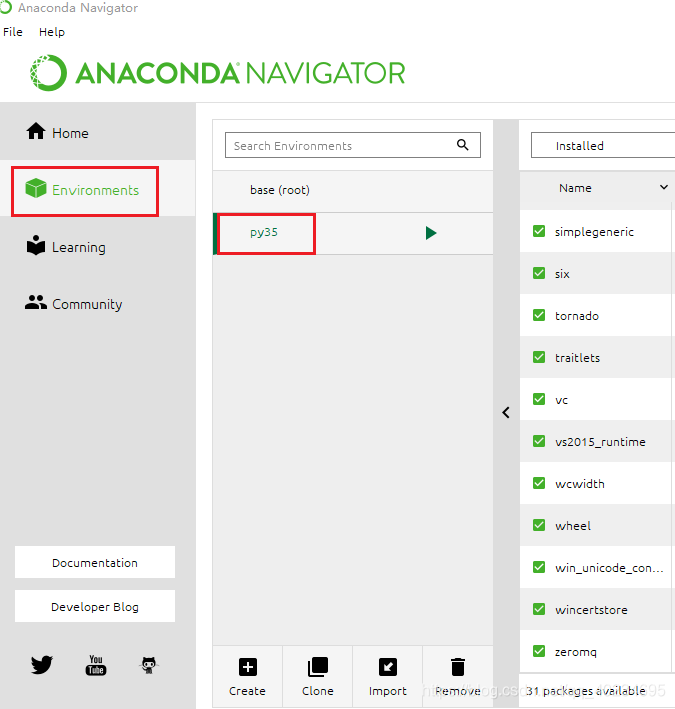Toggle the vs2015_runtime package checkbox

click(539, 441)
